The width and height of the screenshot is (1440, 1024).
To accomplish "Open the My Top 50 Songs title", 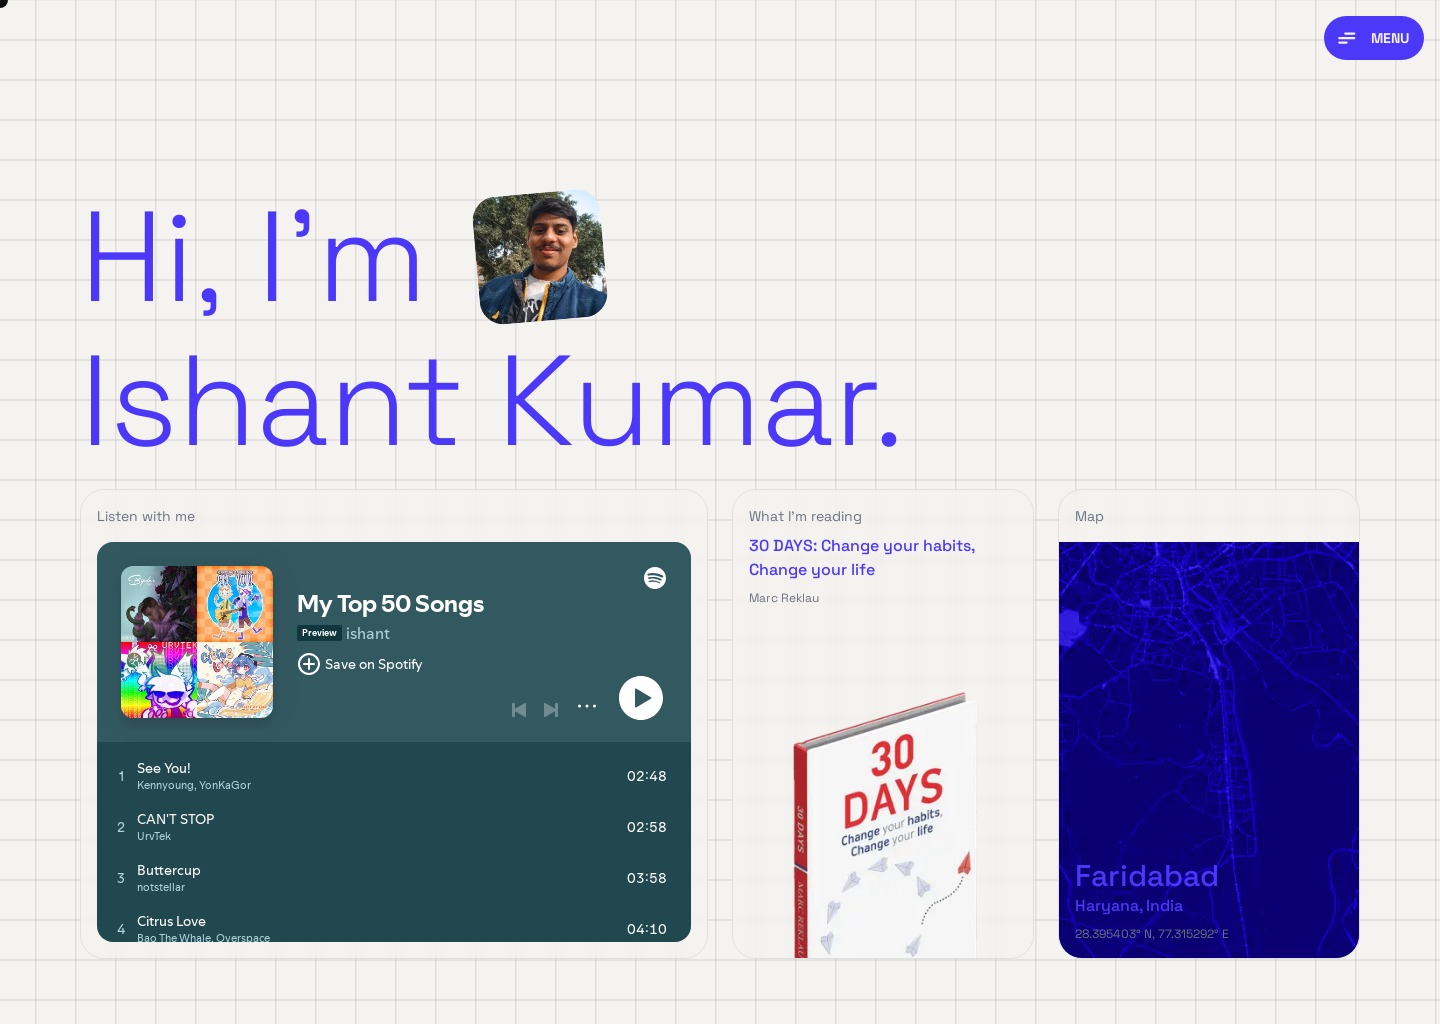I will tap(390, 604).
